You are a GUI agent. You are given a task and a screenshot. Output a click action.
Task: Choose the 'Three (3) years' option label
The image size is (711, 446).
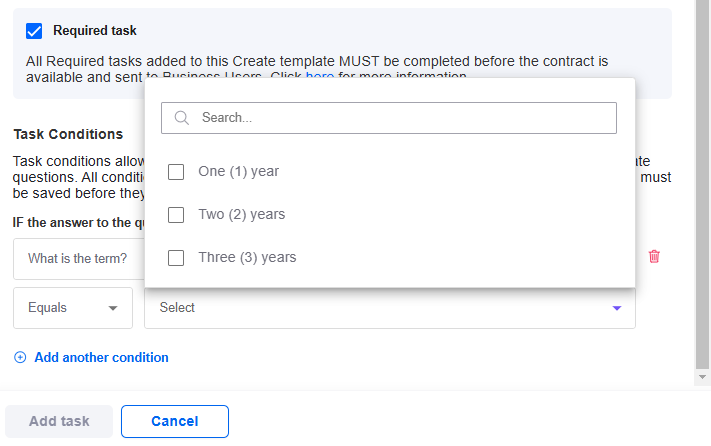[247, 258]
